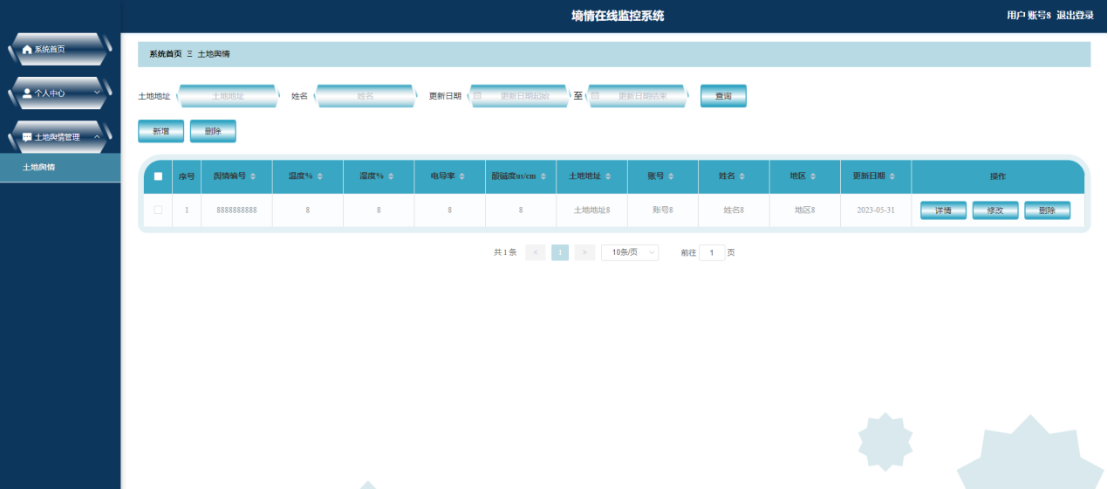Focus the 土地地址 search input
1108x489 pixels.
point(228,96)
